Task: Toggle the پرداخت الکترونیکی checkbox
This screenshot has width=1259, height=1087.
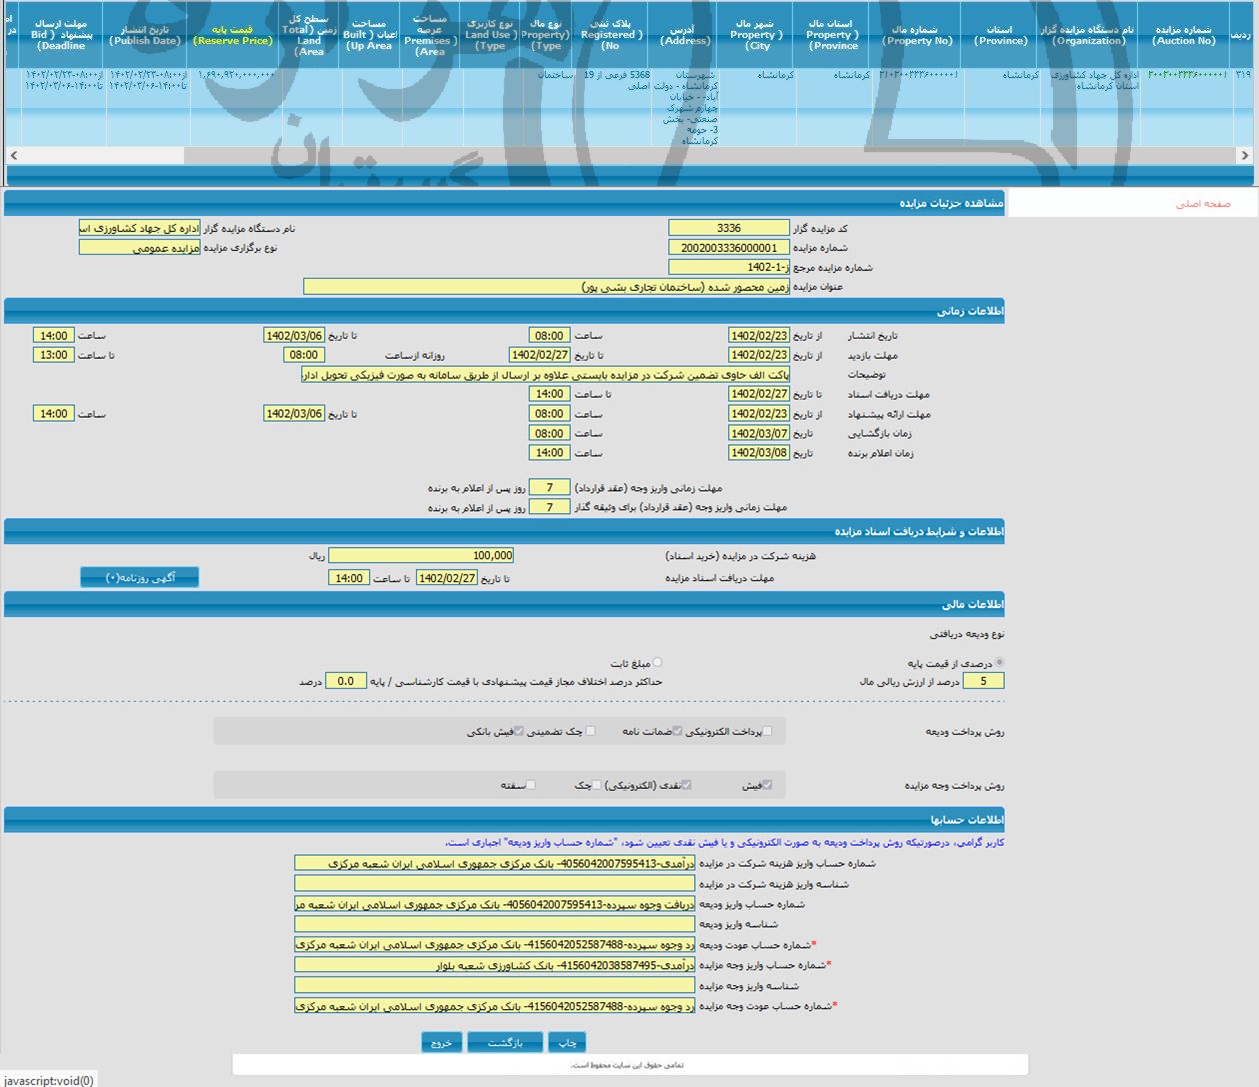Action: tap(768, 731)
